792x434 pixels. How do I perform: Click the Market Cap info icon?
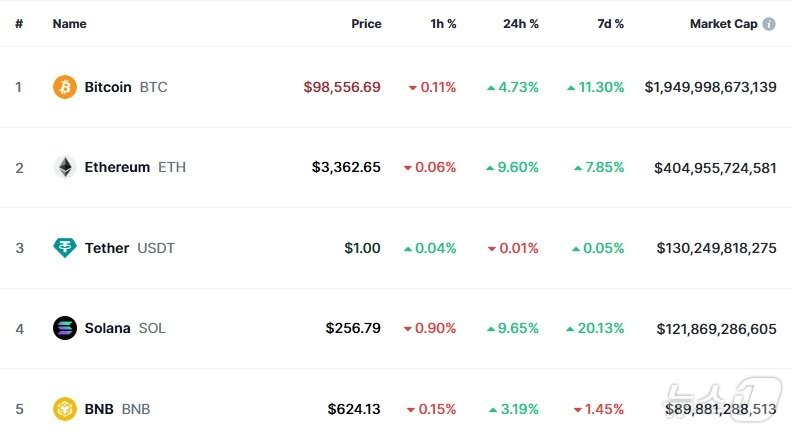[x=769, y=24]
